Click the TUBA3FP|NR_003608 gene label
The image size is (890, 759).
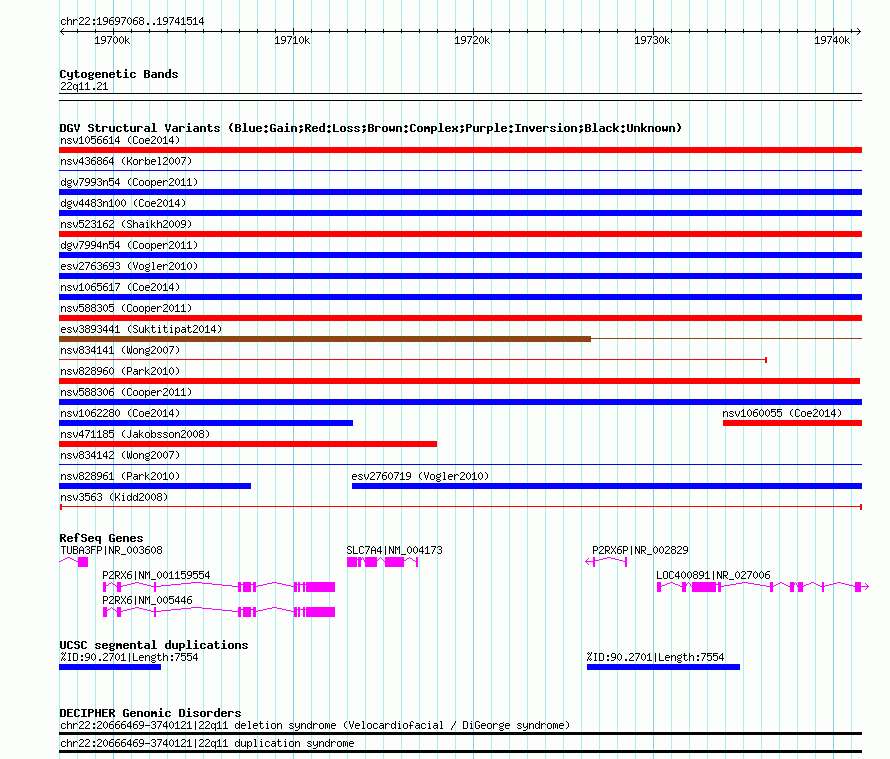coord(111,550)
